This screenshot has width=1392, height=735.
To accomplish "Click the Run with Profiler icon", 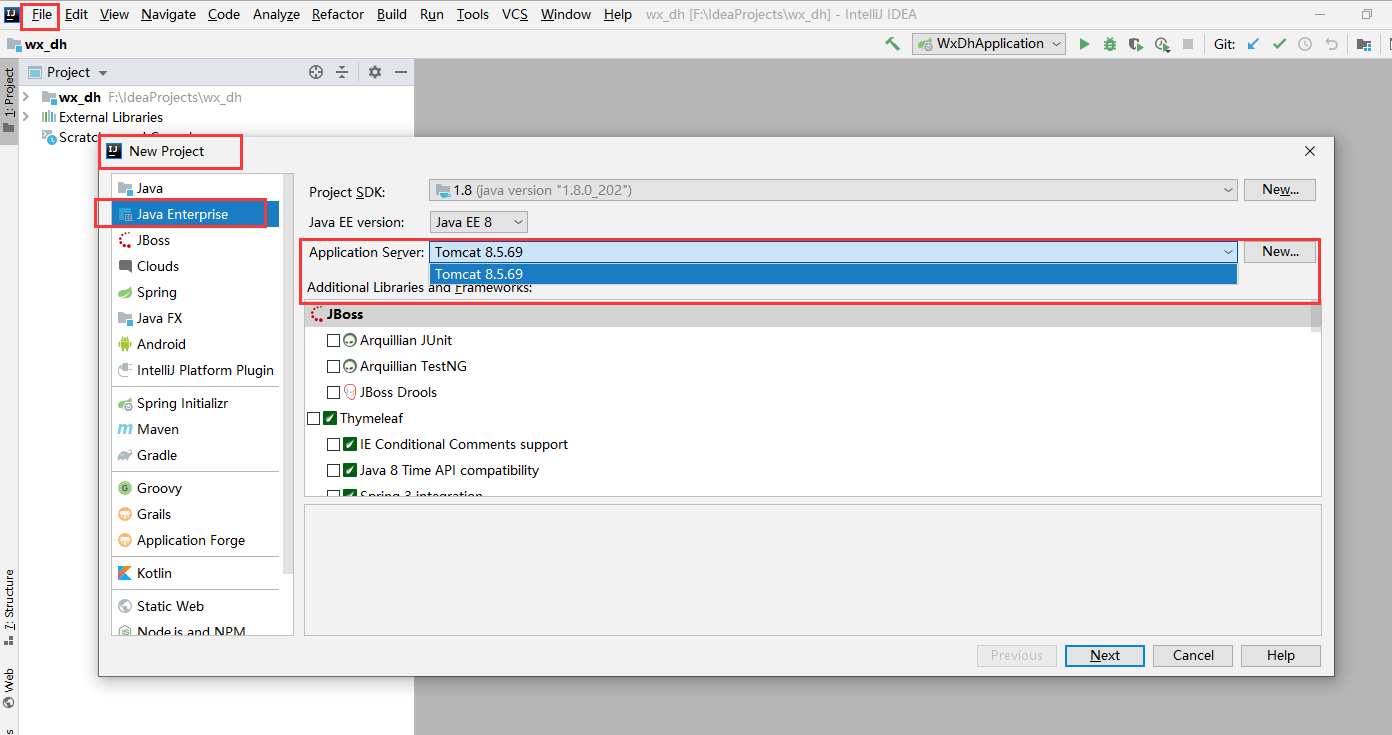I will click(x=1162, y=44).
